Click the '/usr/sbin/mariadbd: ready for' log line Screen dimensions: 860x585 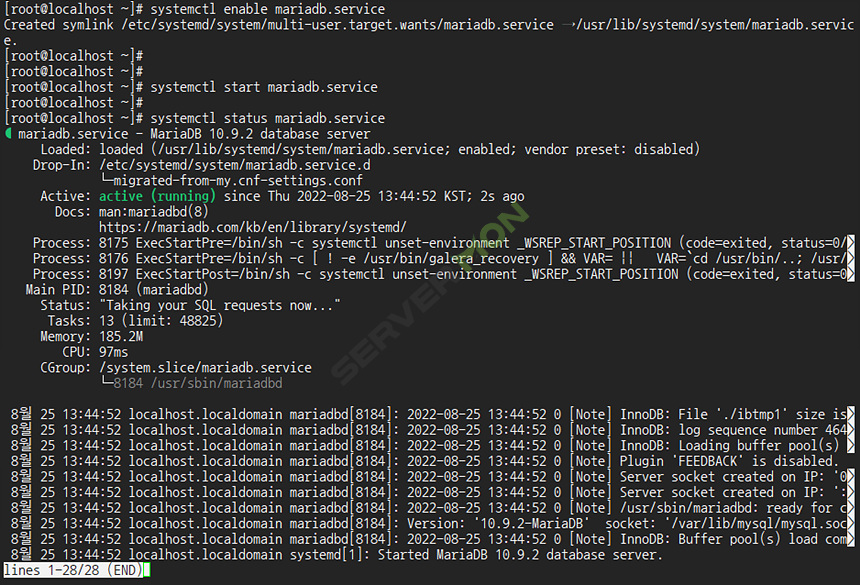[432, 508]
